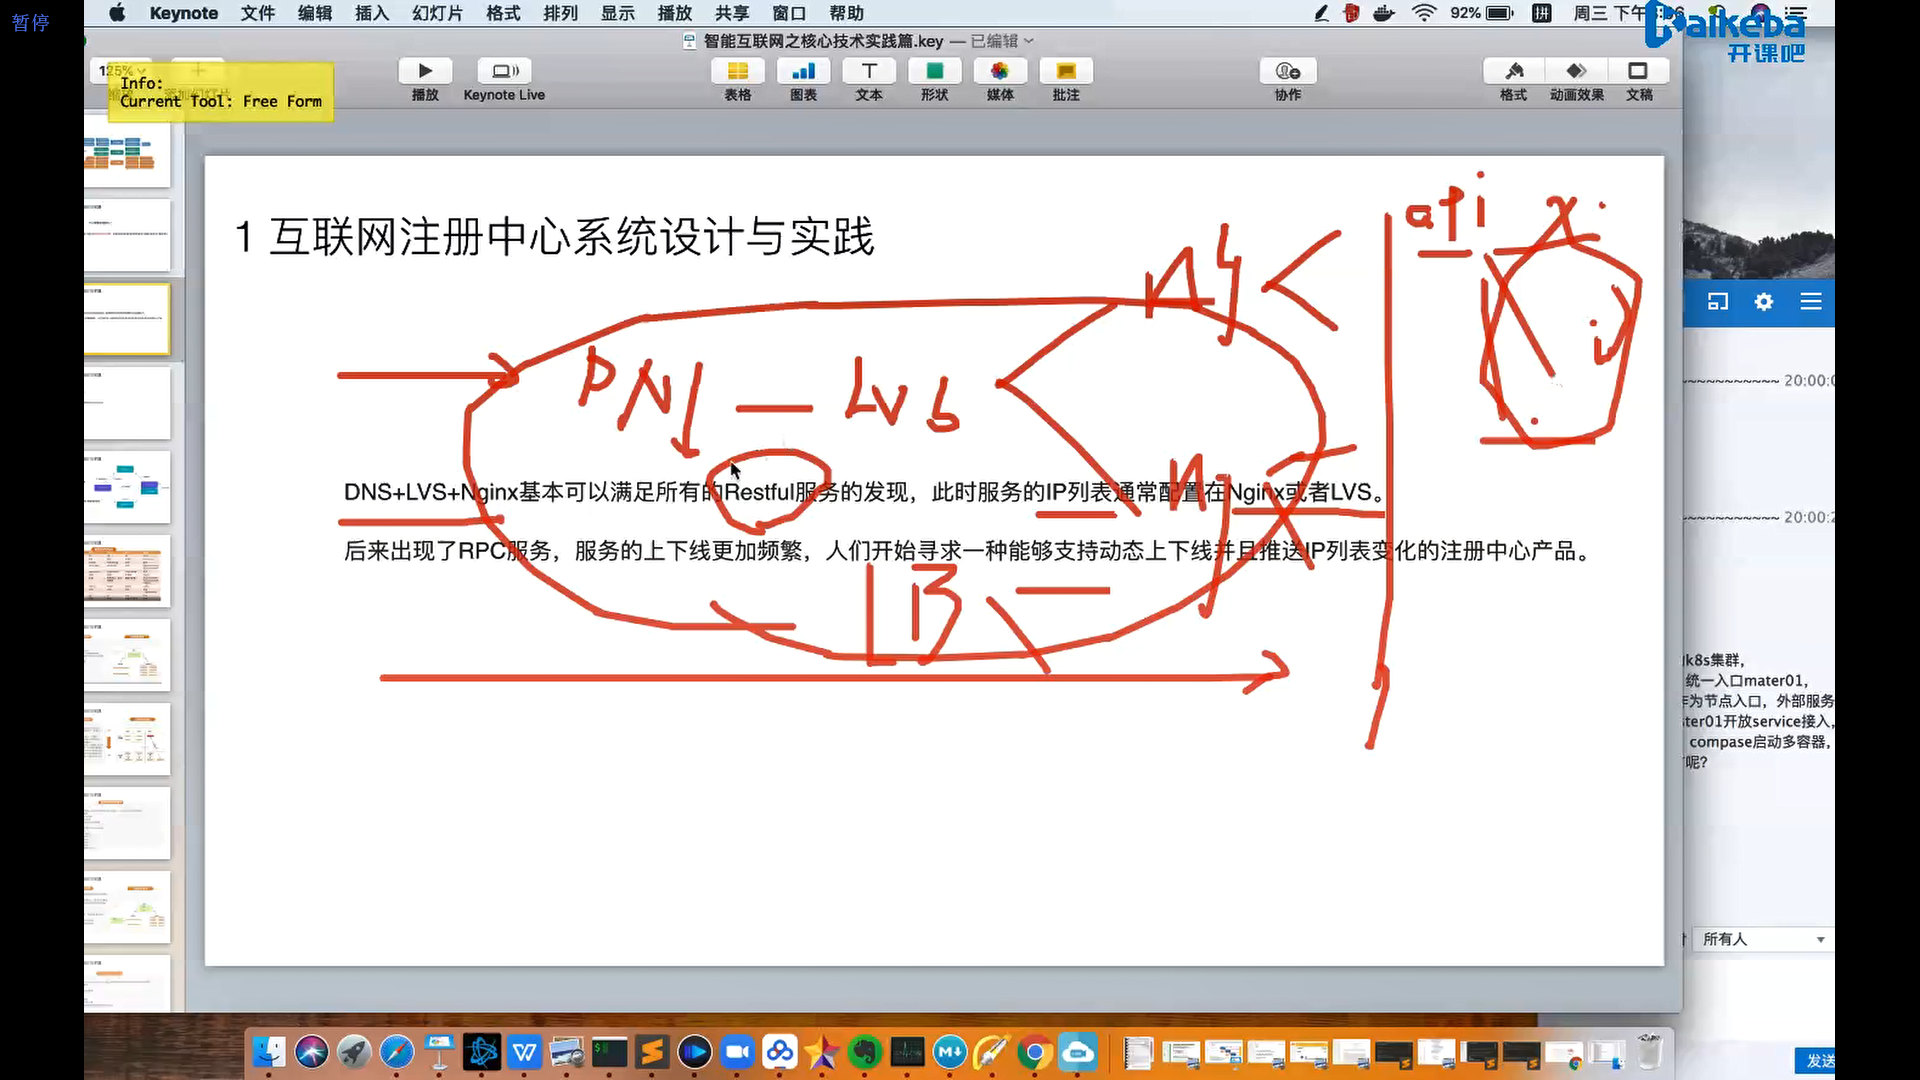This screenshot has height=1080, width=1920.
Task: Open the 插入 menu
Action: pyautogui.click(x=371, y=13)
